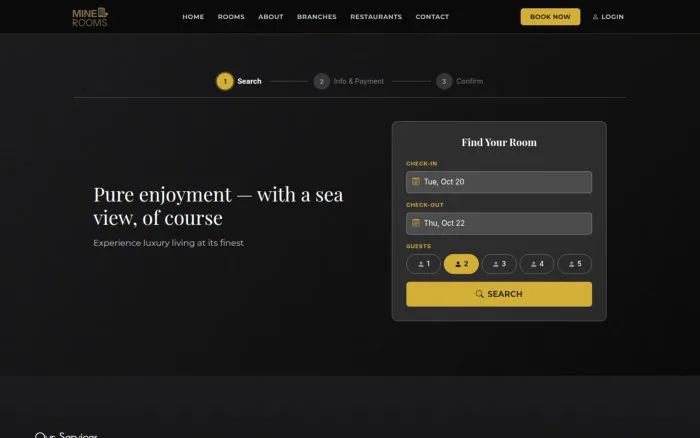Select 4 guests option

coord(537,264)
